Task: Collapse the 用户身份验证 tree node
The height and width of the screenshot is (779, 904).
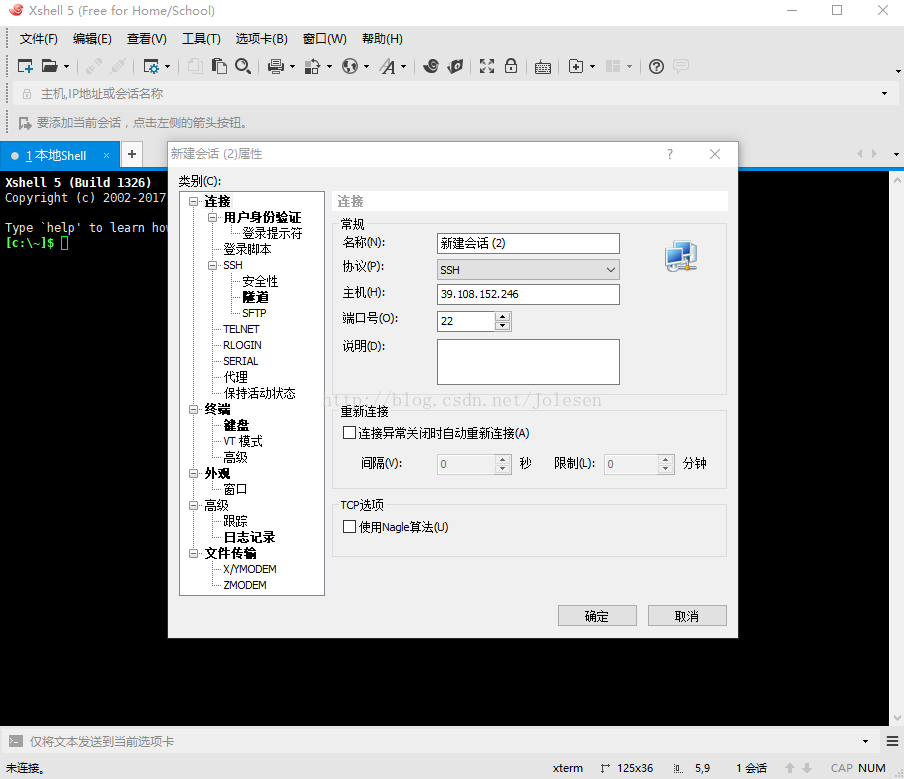Action: [x=213, y=217]
